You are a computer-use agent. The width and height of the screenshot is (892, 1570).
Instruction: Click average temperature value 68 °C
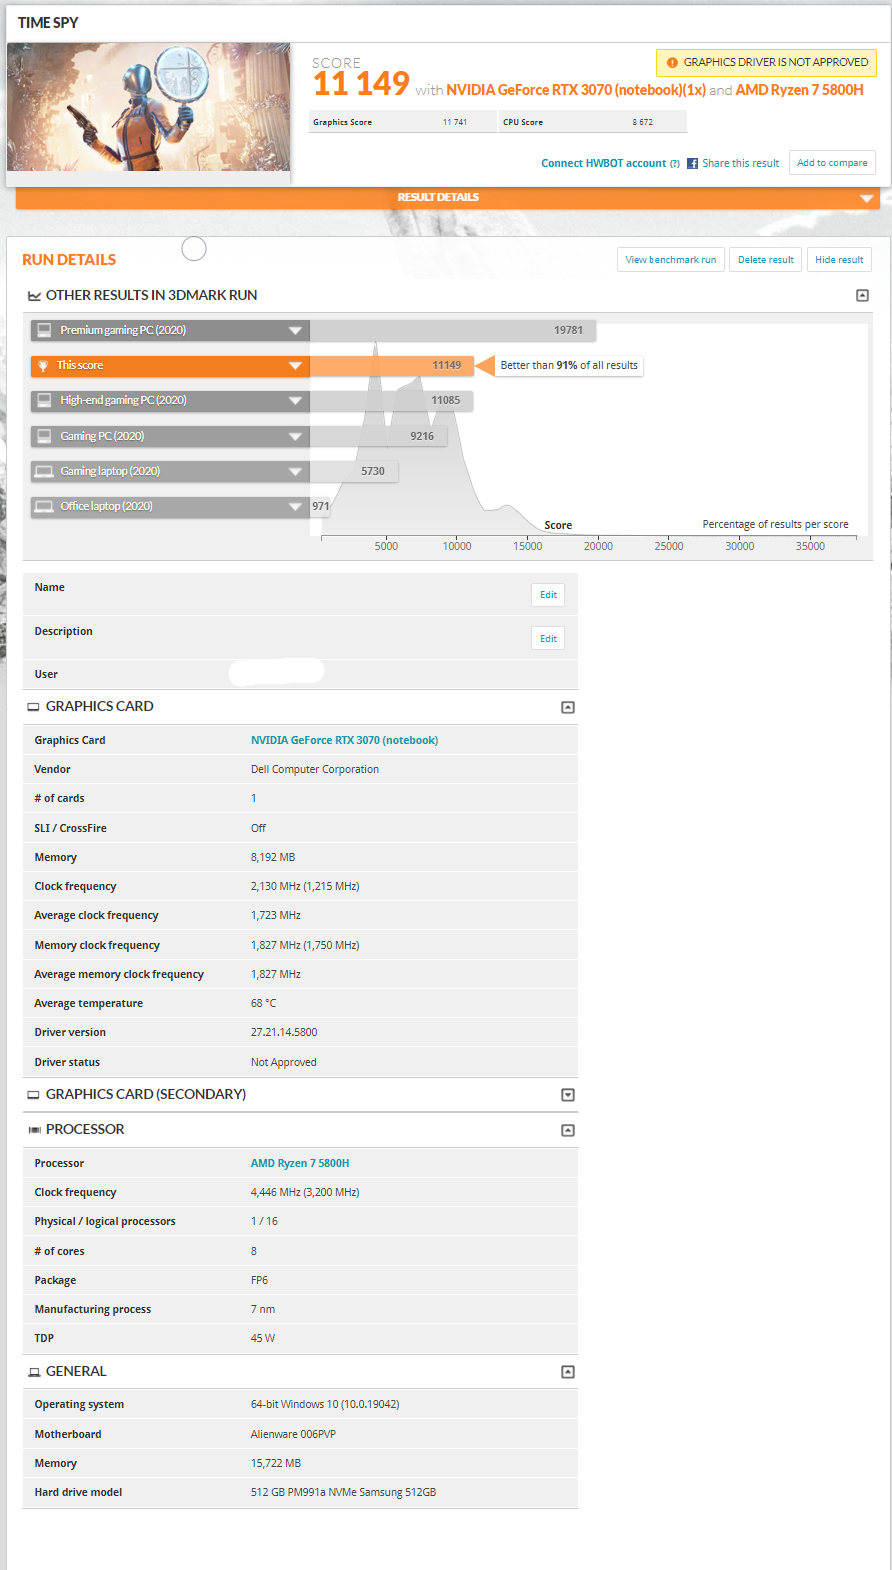[x=263, y=1003]
